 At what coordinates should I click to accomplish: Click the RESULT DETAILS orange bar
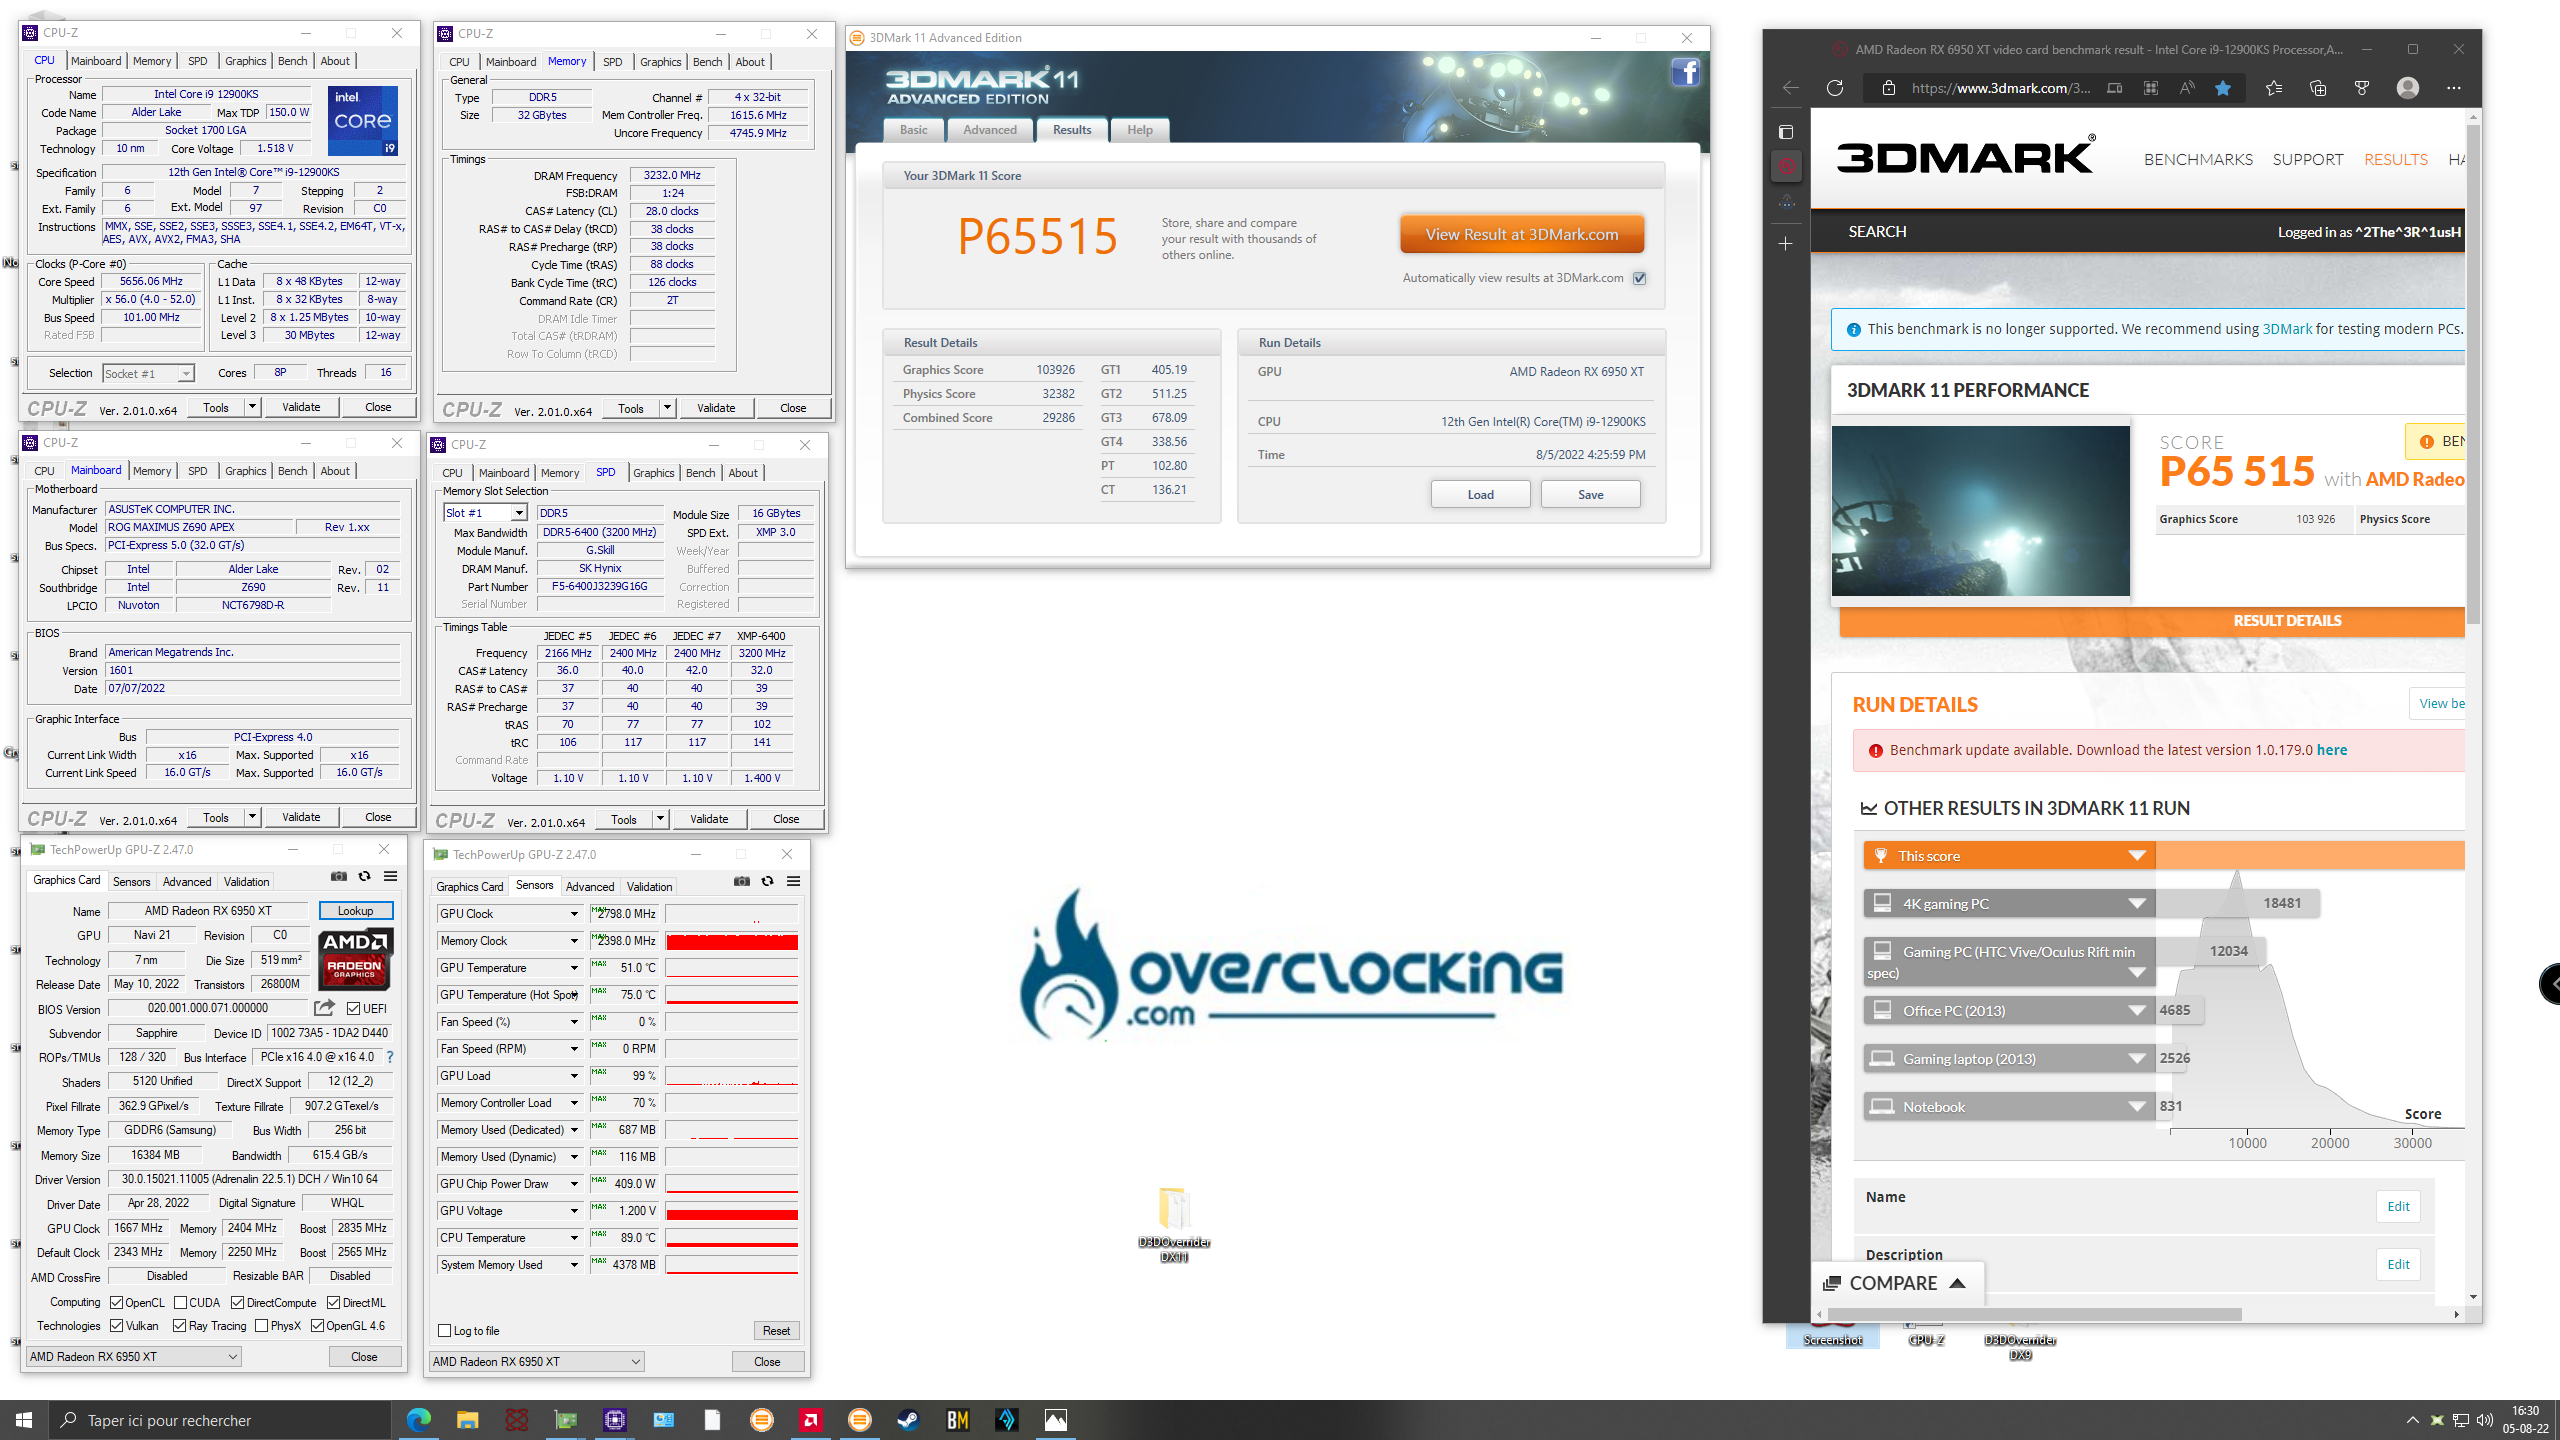(x=2151, y=621)
